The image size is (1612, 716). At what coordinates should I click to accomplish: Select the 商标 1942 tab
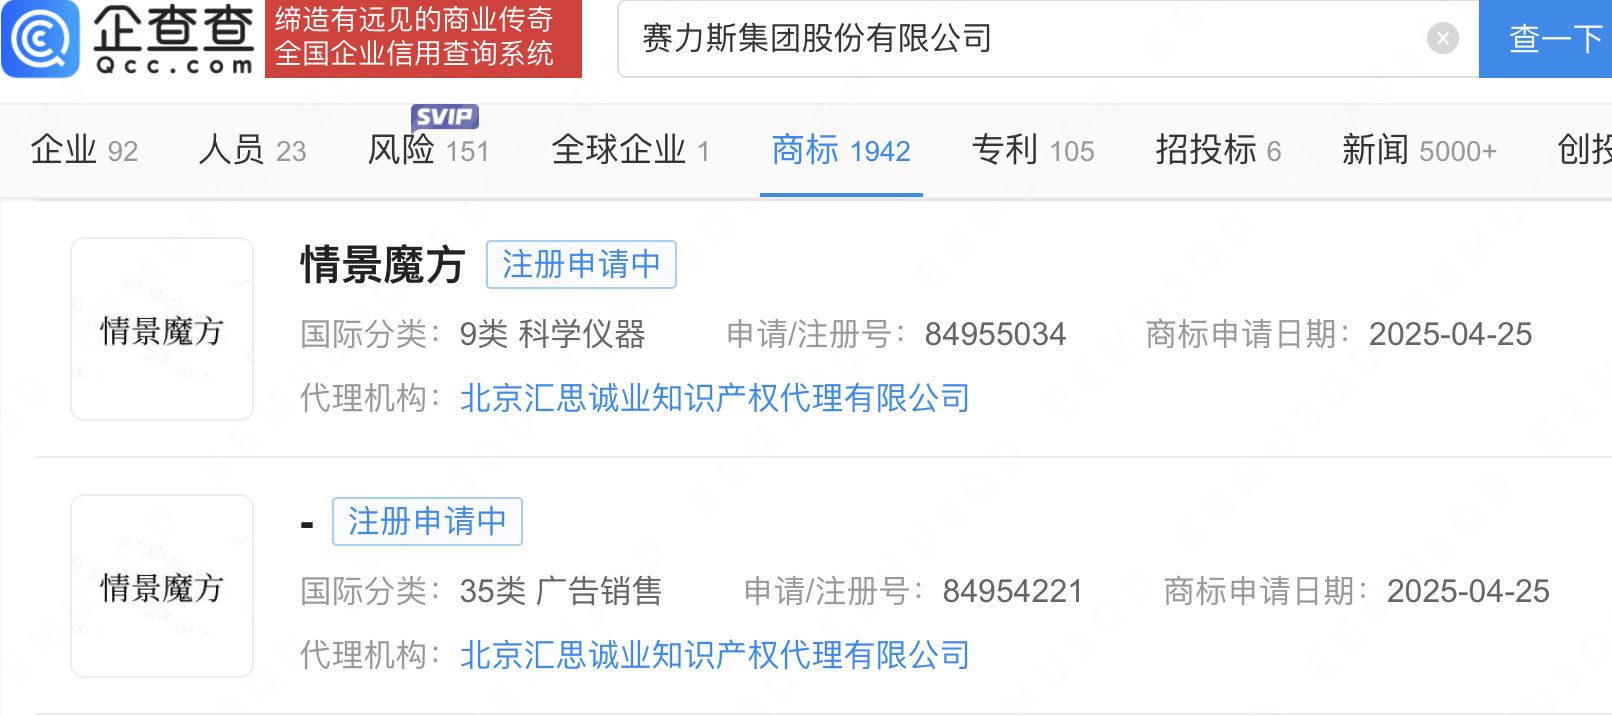point(841,151)
